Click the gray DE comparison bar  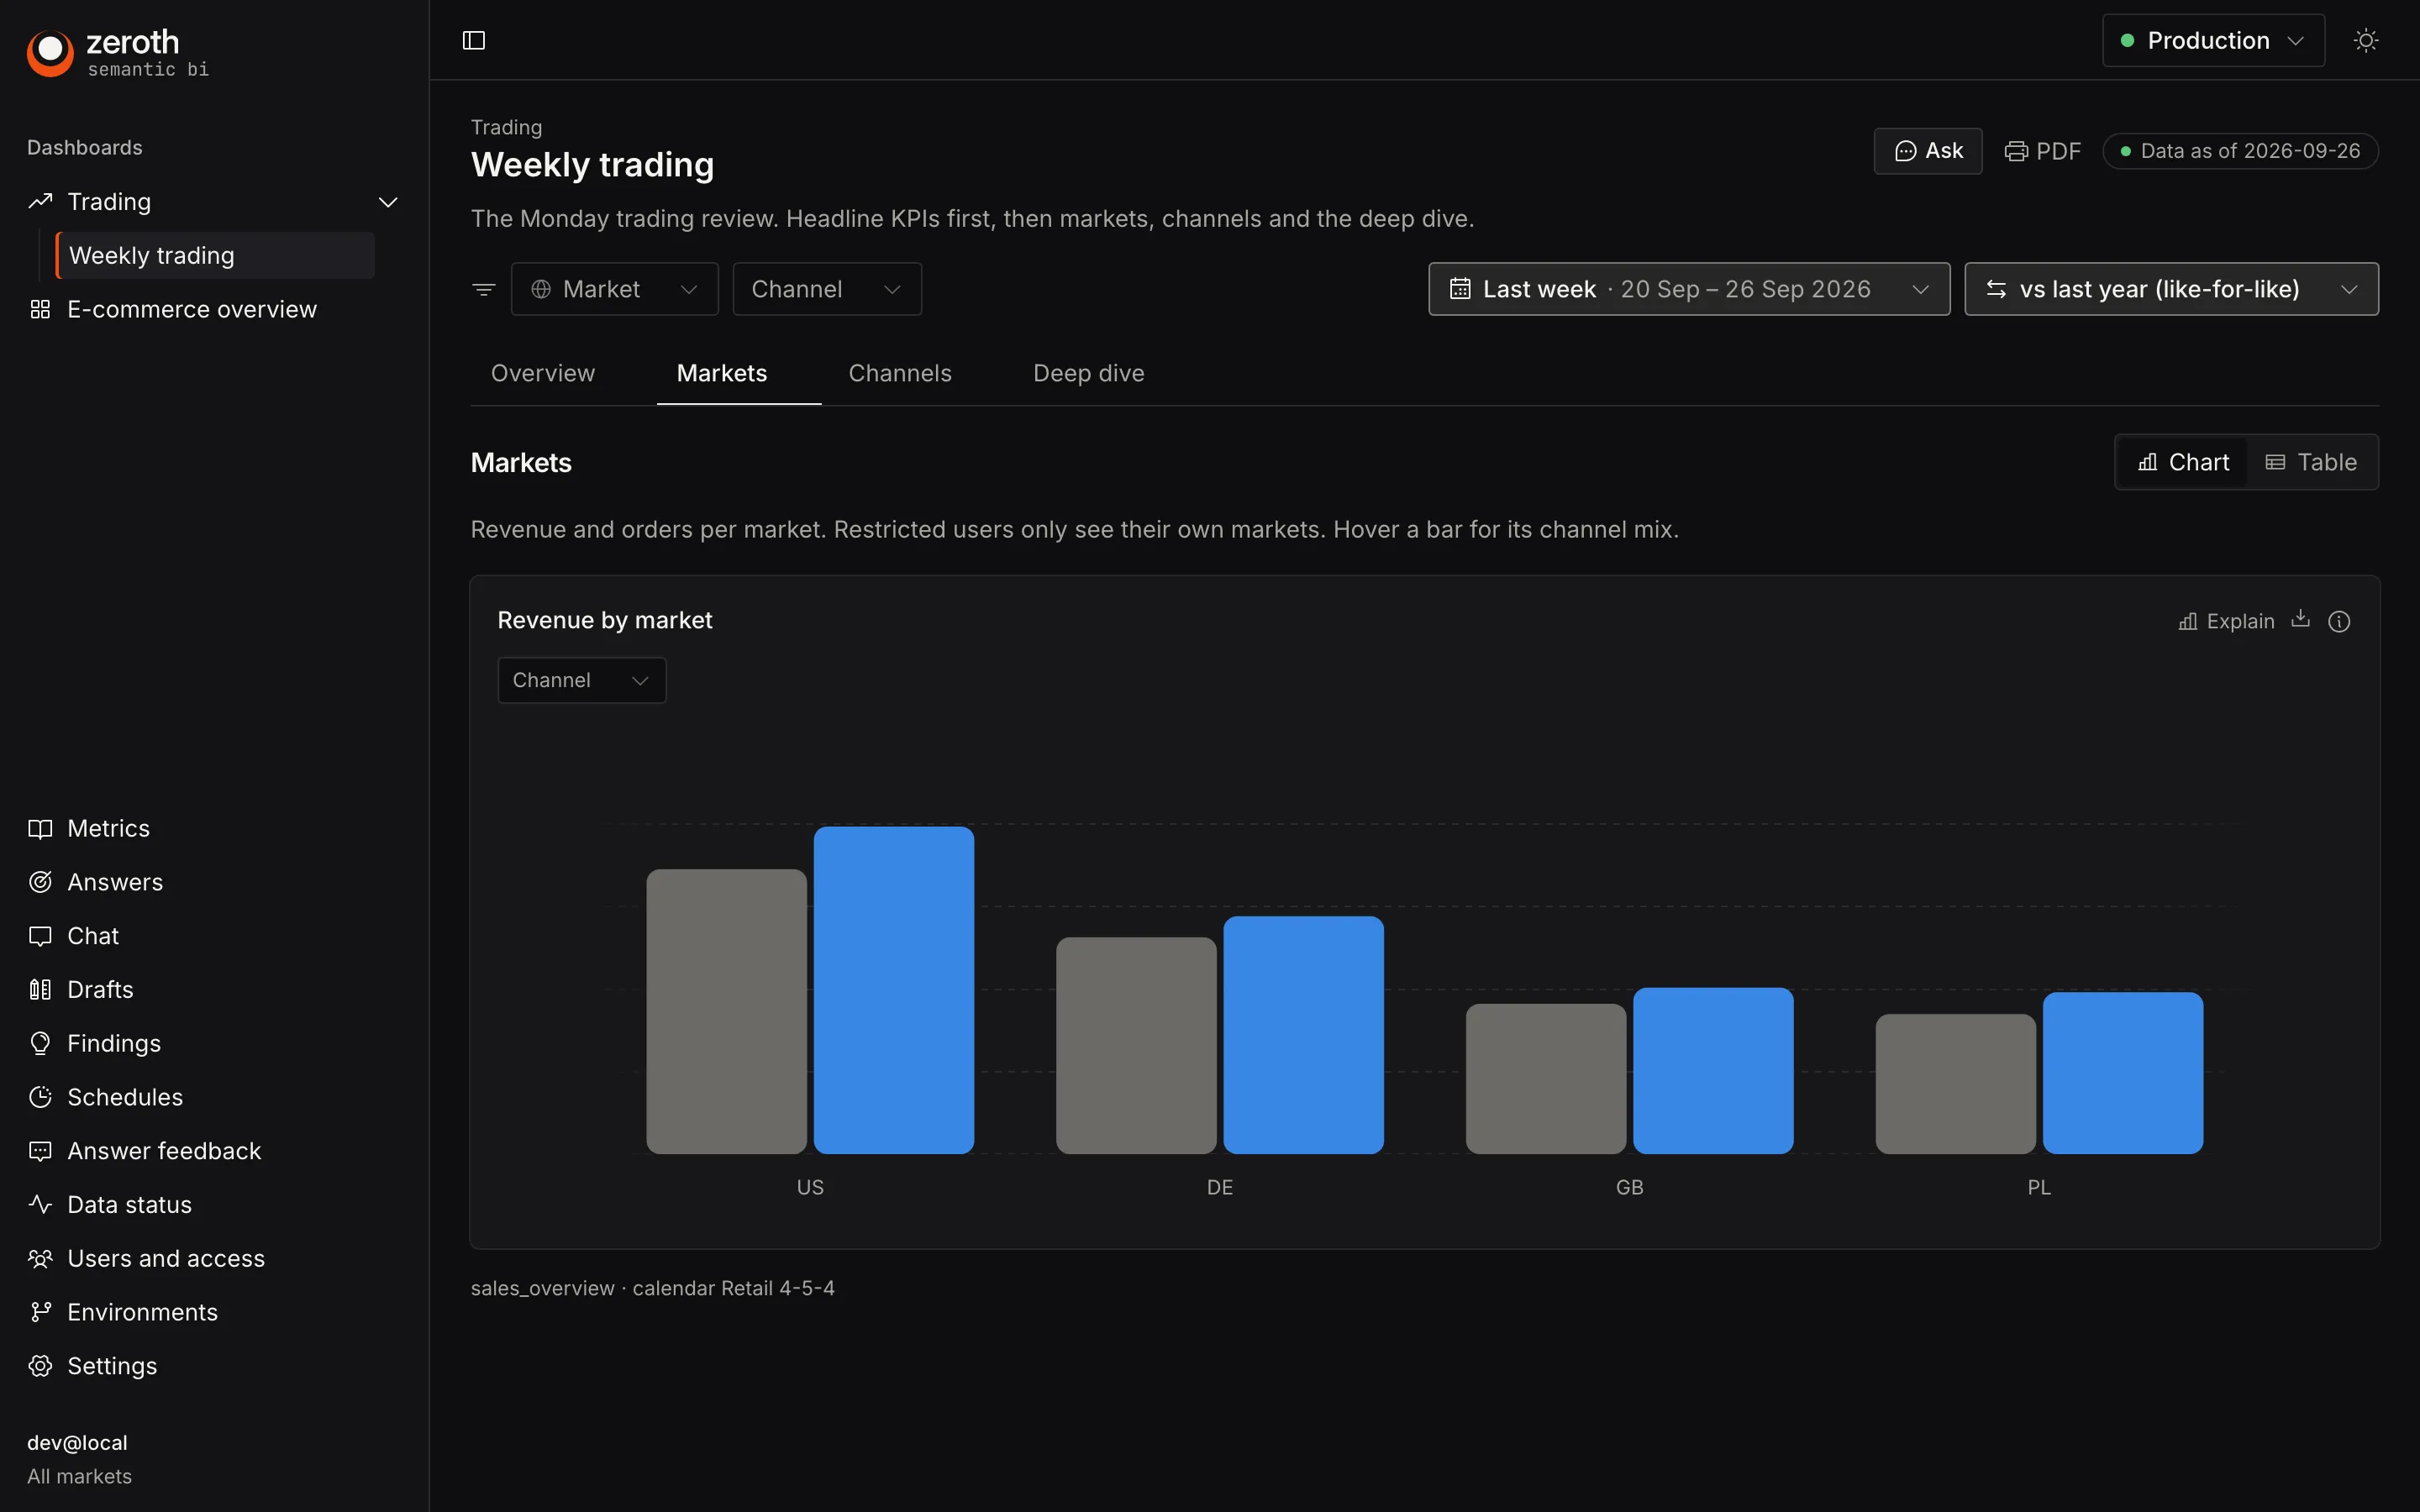click(x=1137, y=1045)
